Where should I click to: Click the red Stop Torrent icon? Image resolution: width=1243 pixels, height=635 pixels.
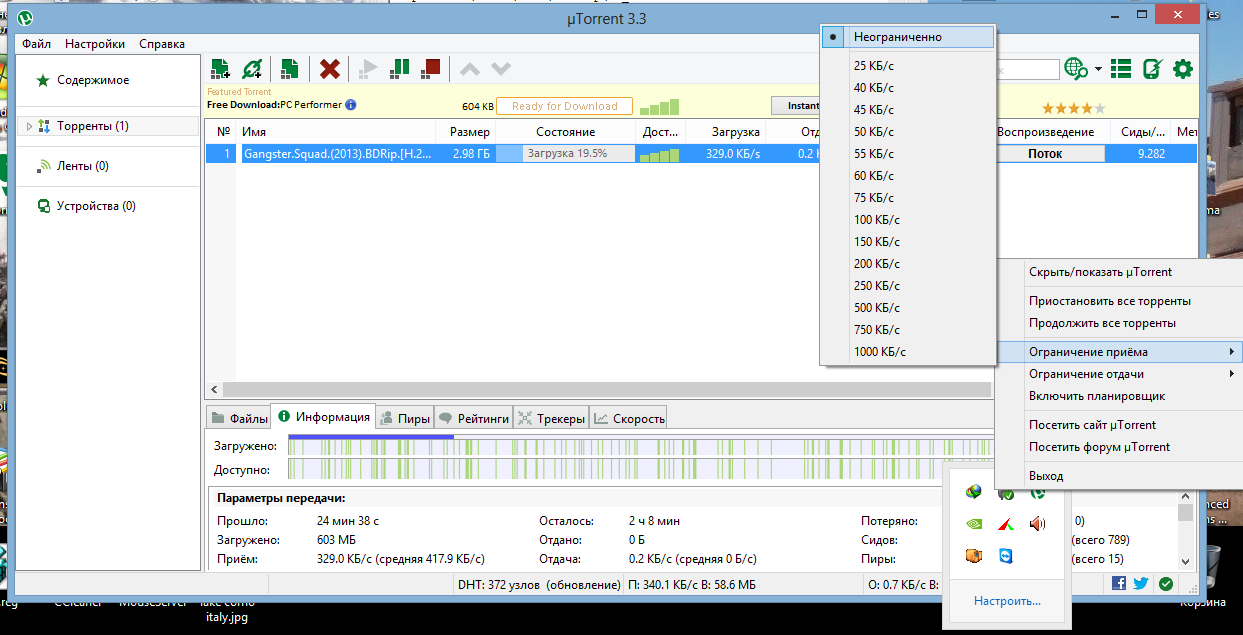[431, 69]
